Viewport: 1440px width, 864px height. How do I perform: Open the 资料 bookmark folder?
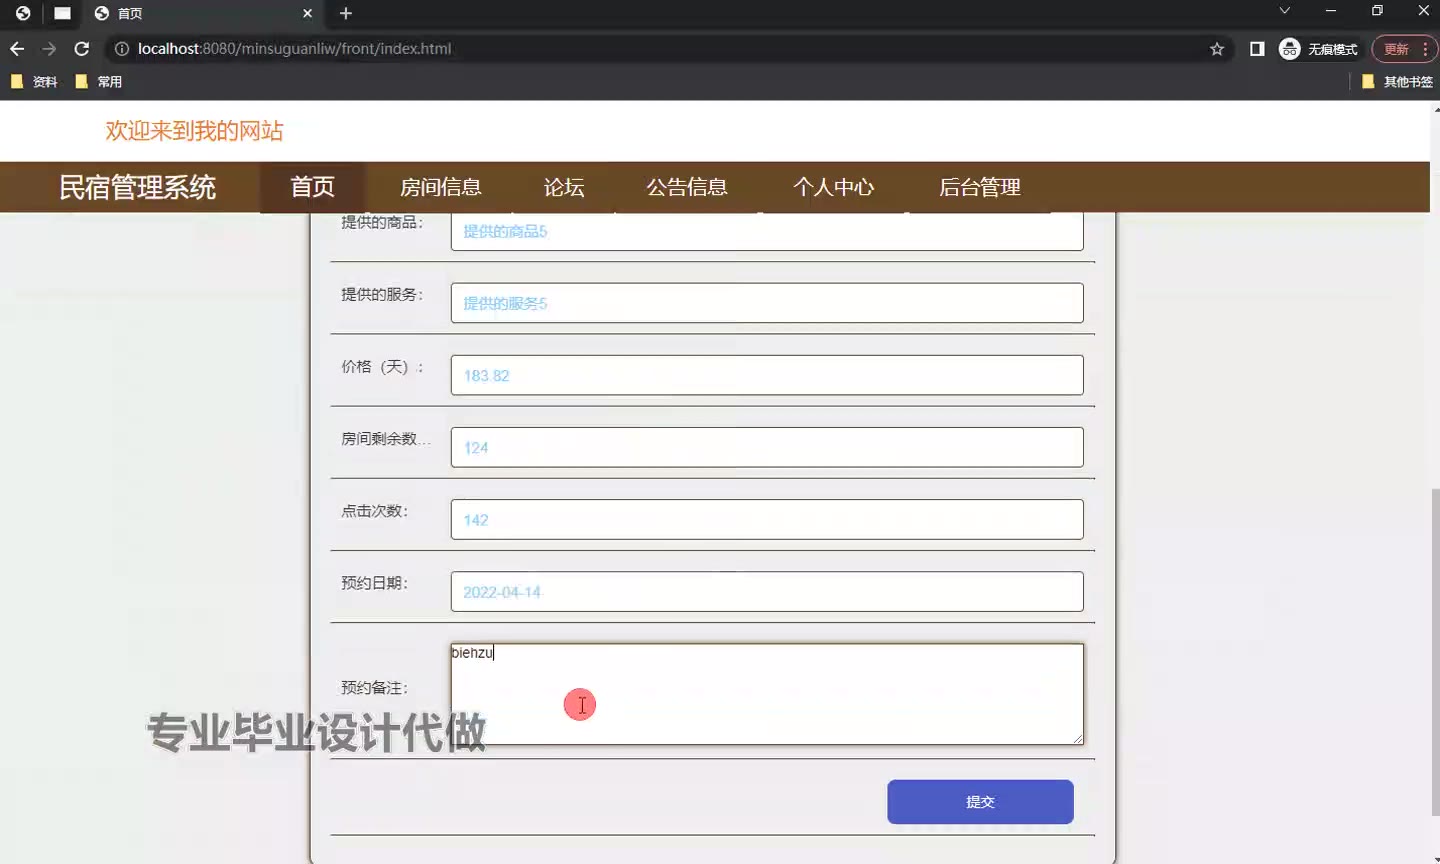(34, 82)
